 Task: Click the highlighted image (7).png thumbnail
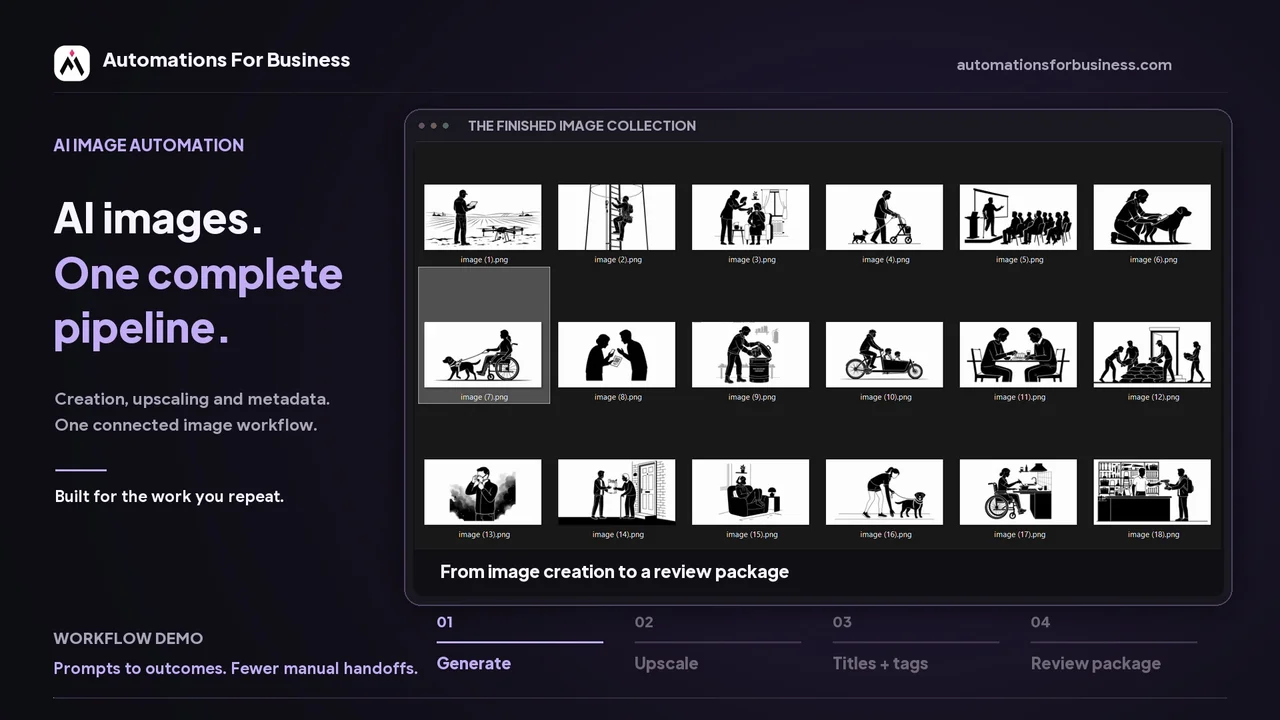pyautogui.click(x=483, y=354)
